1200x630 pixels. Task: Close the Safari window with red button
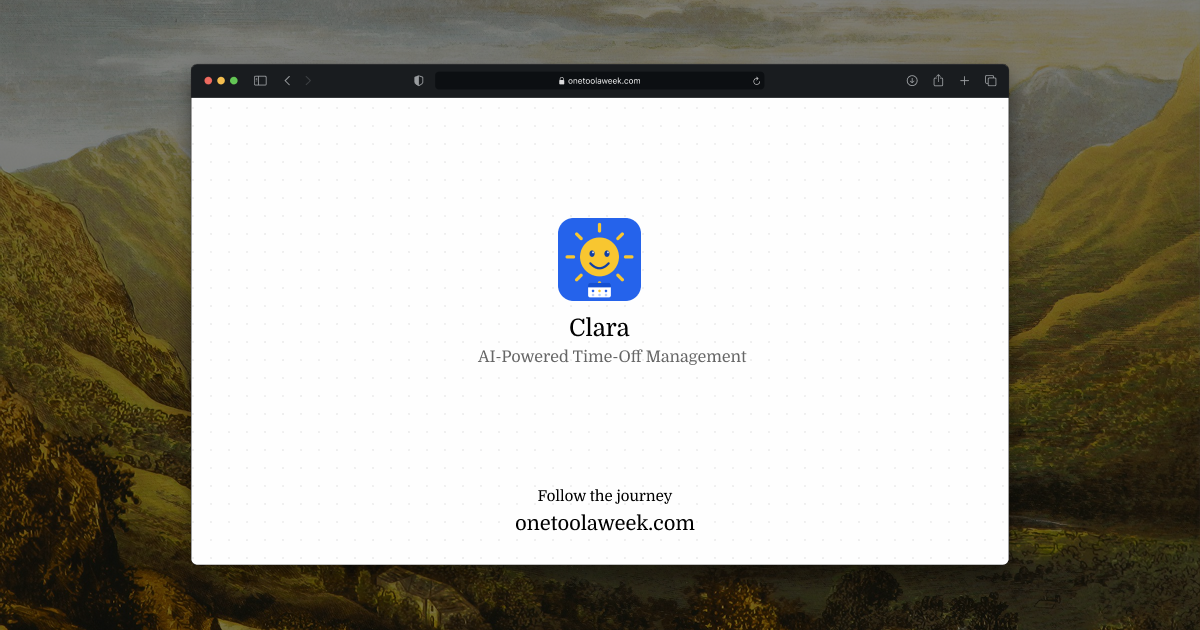click(x=209, y=81)
